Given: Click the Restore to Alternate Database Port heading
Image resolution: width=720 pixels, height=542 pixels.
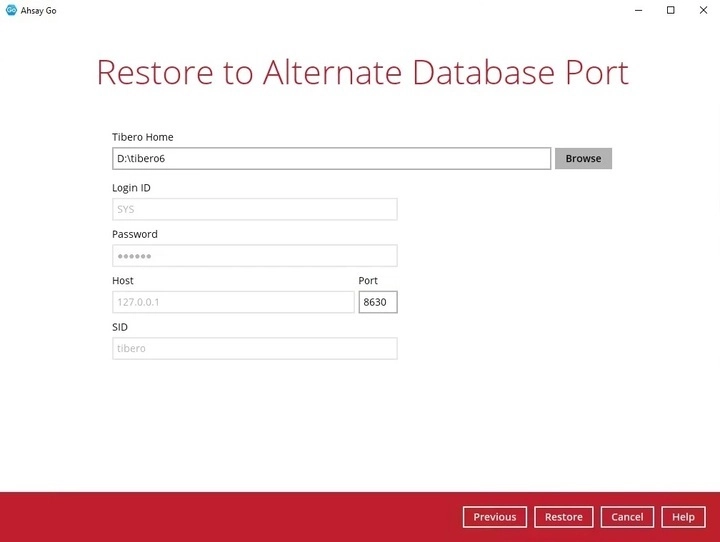Looking at the screenshot, I should [x=362, y=73].
